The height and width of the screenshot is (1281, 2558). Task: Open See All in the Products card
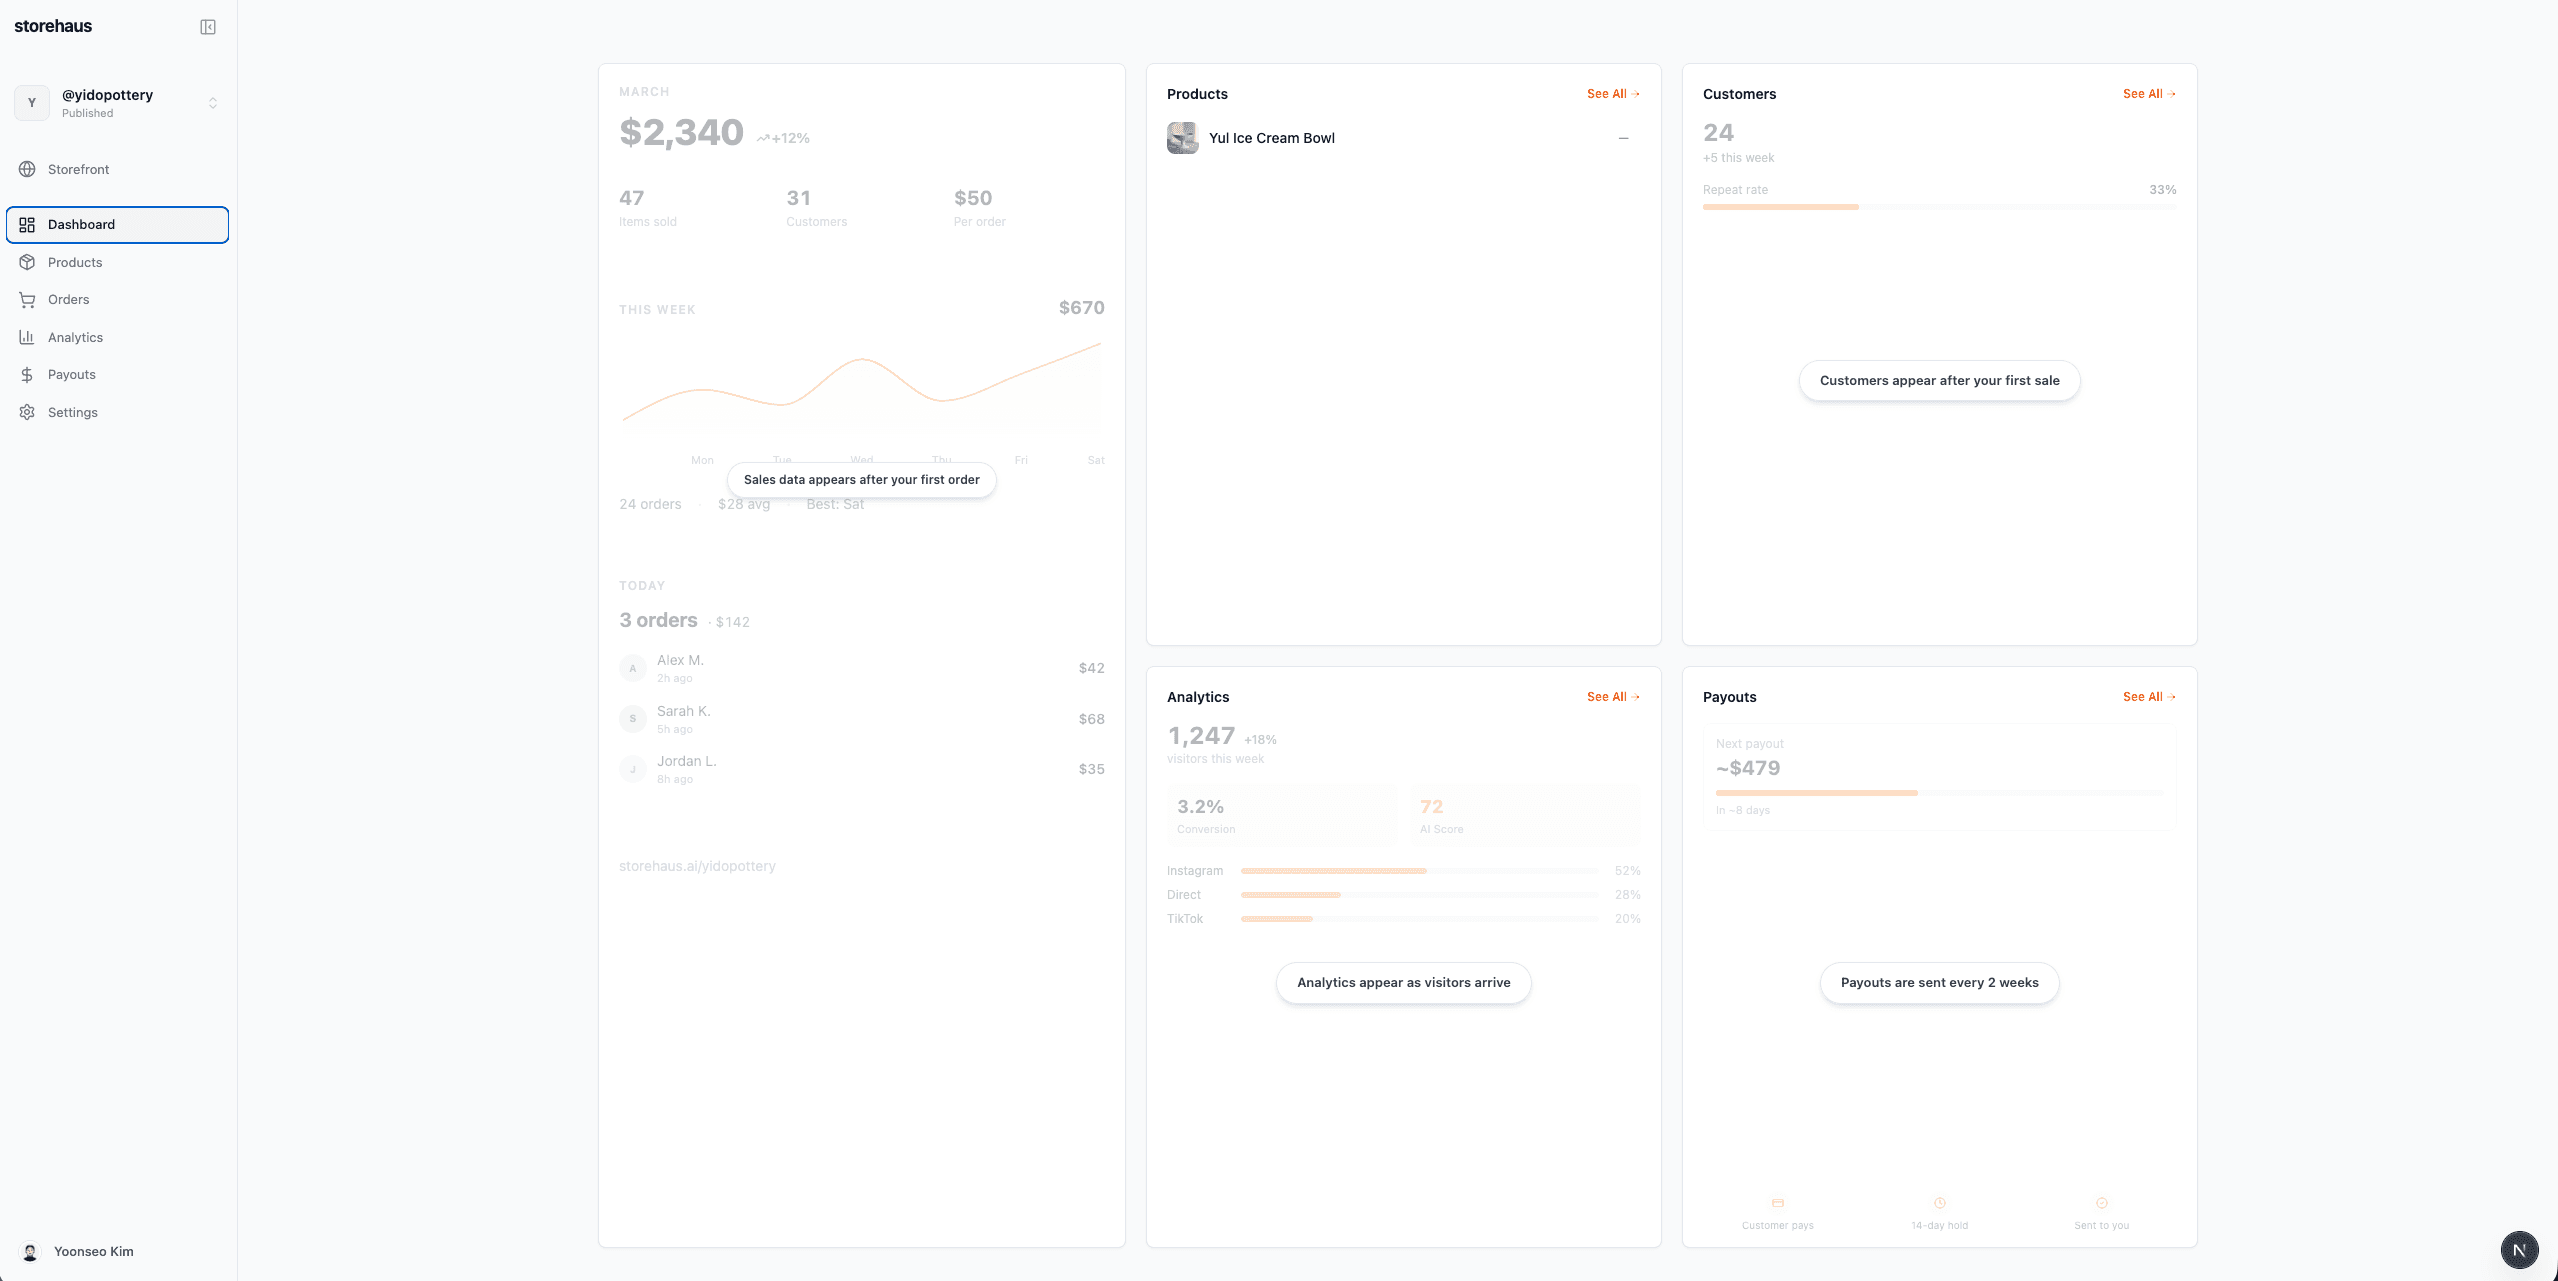(1612, 93)
